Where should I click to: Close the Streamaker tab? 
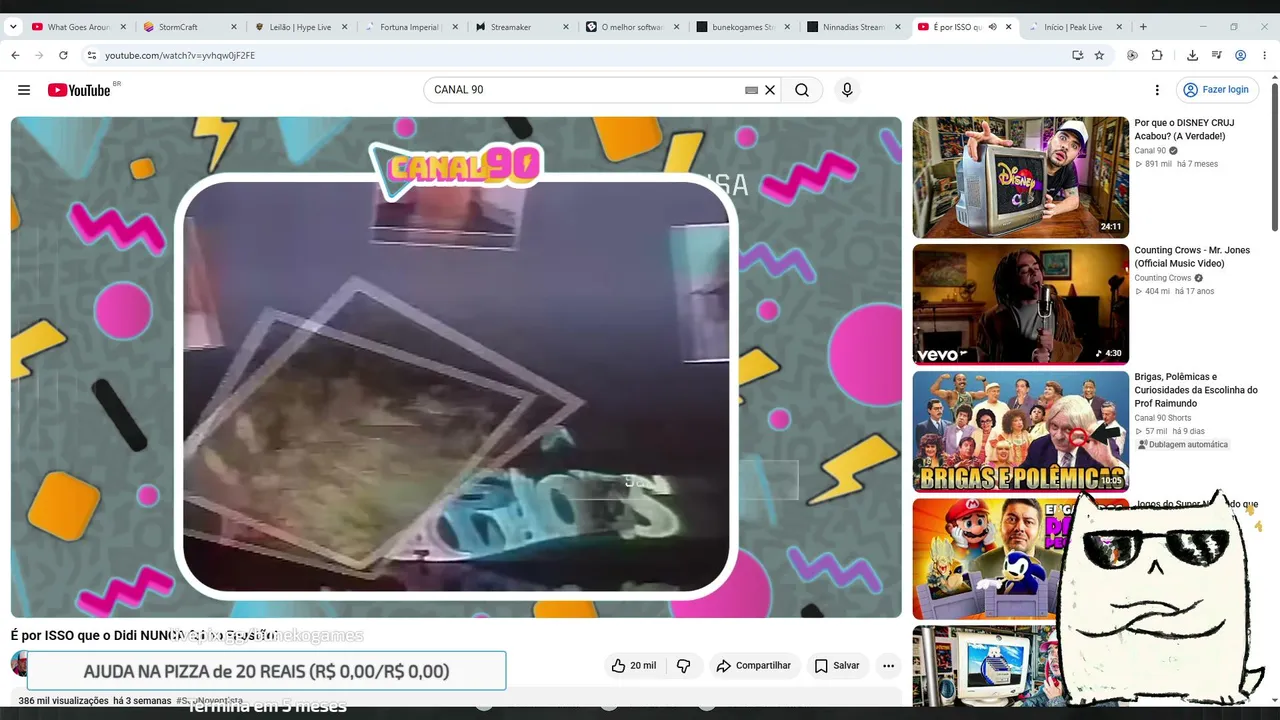564,27
